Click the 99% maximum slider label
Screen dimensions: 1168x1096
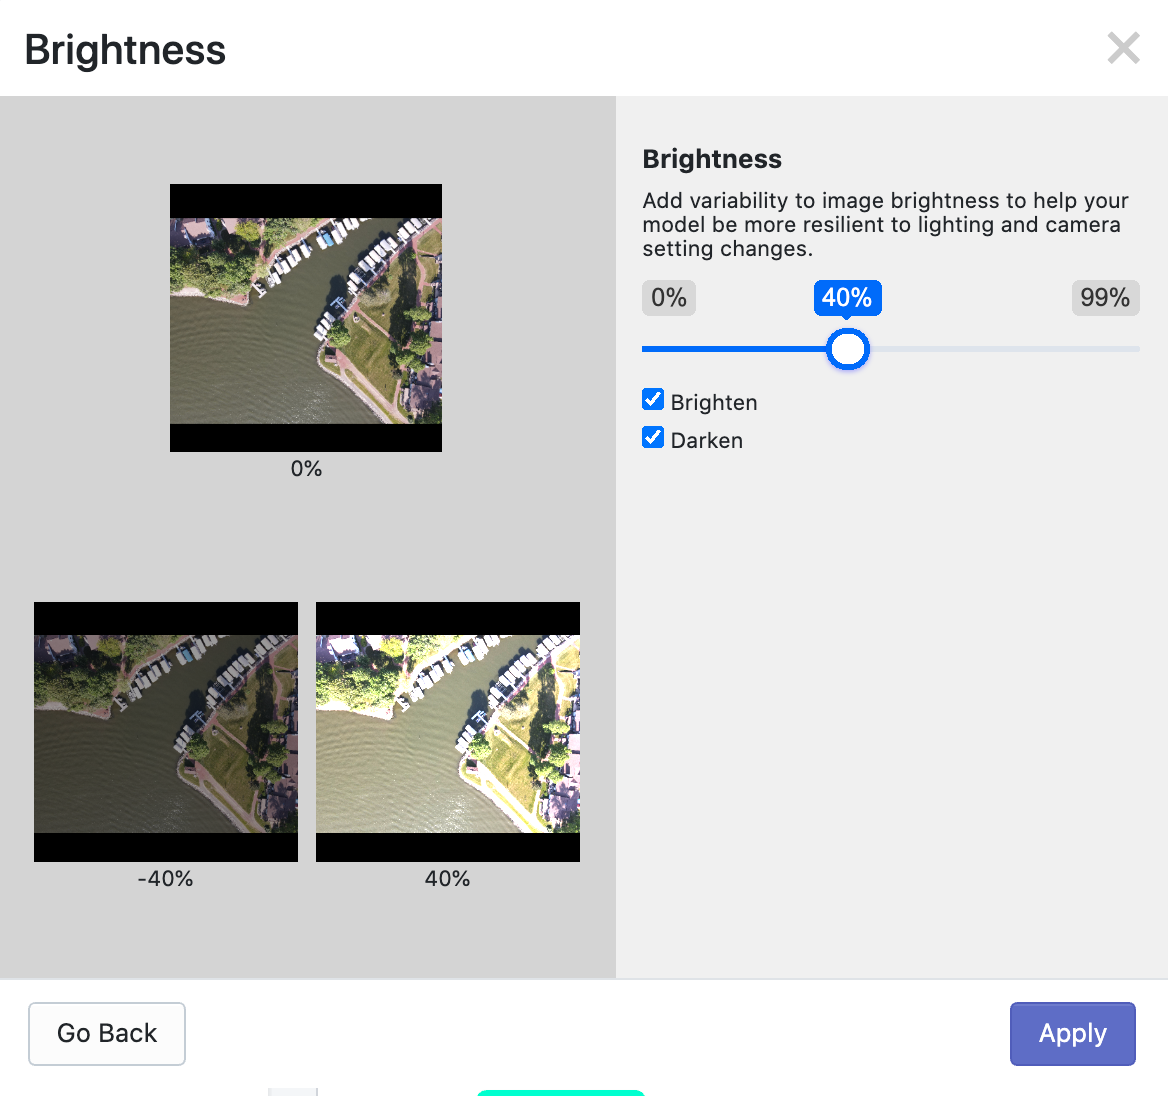click(1105, 297)
